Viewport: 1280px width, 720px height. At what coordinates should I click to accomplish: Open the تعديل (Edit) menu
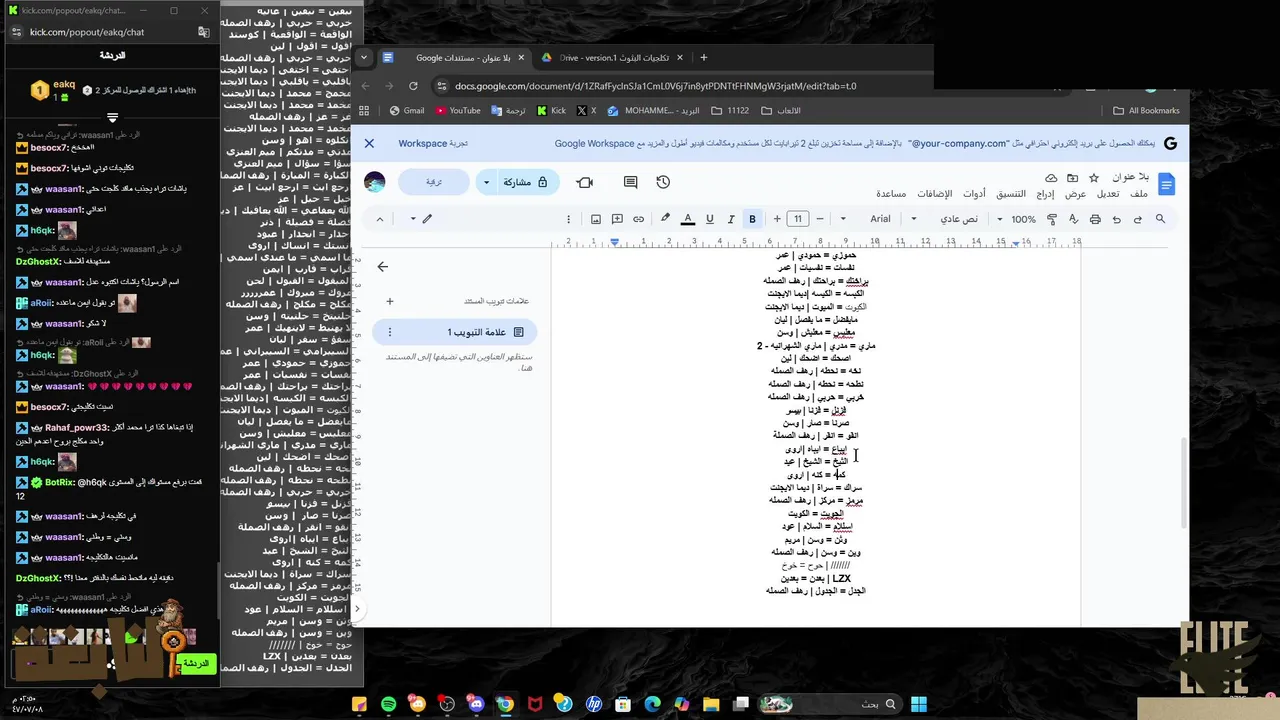coord(1108,194)
